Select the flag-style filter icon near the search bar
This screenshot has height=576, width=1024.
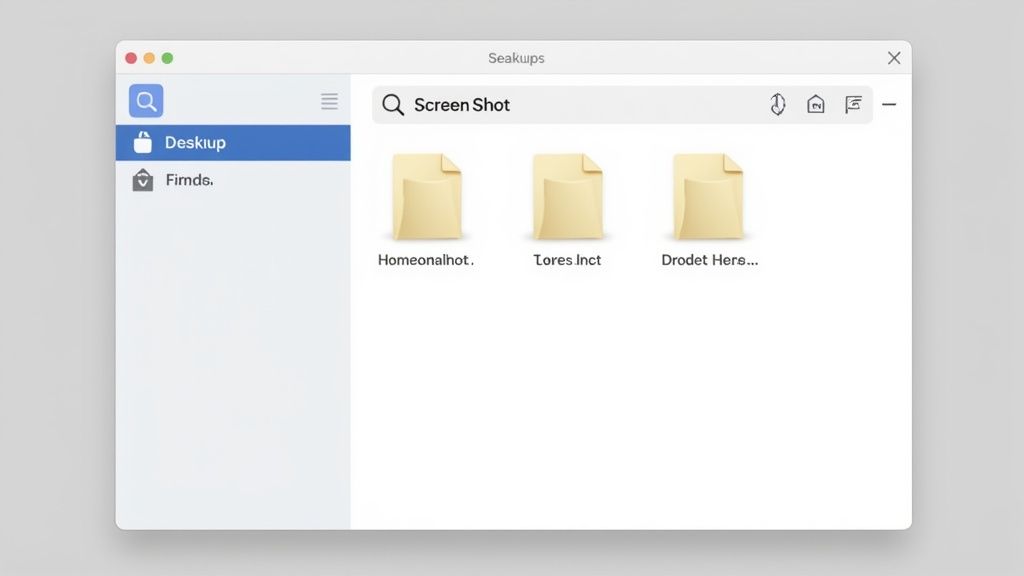pos(853,104)
